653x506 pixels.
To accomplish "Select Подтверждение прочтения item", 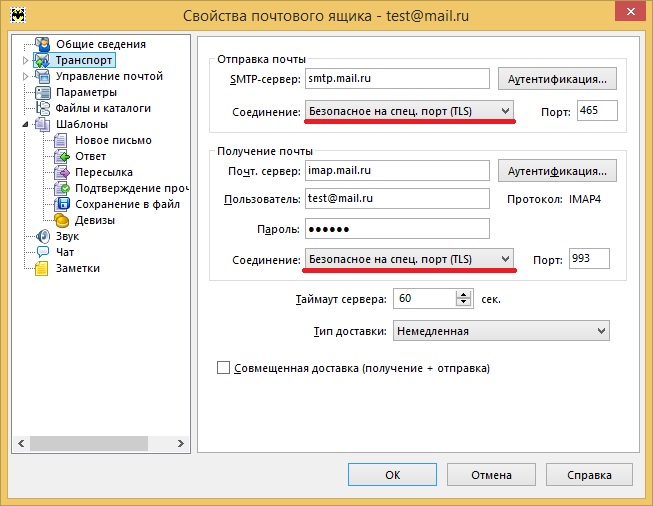I will pos(132,188).
